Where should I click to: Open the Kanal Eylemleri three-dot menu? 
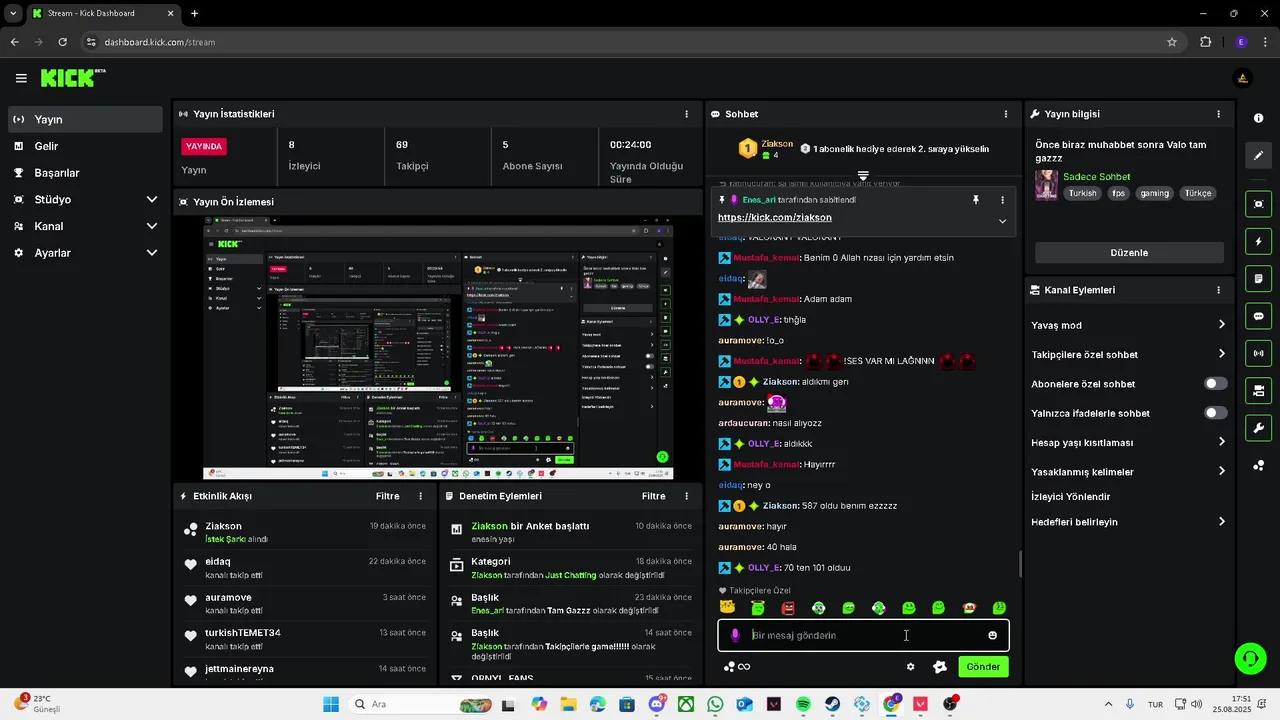[1218, 290]
